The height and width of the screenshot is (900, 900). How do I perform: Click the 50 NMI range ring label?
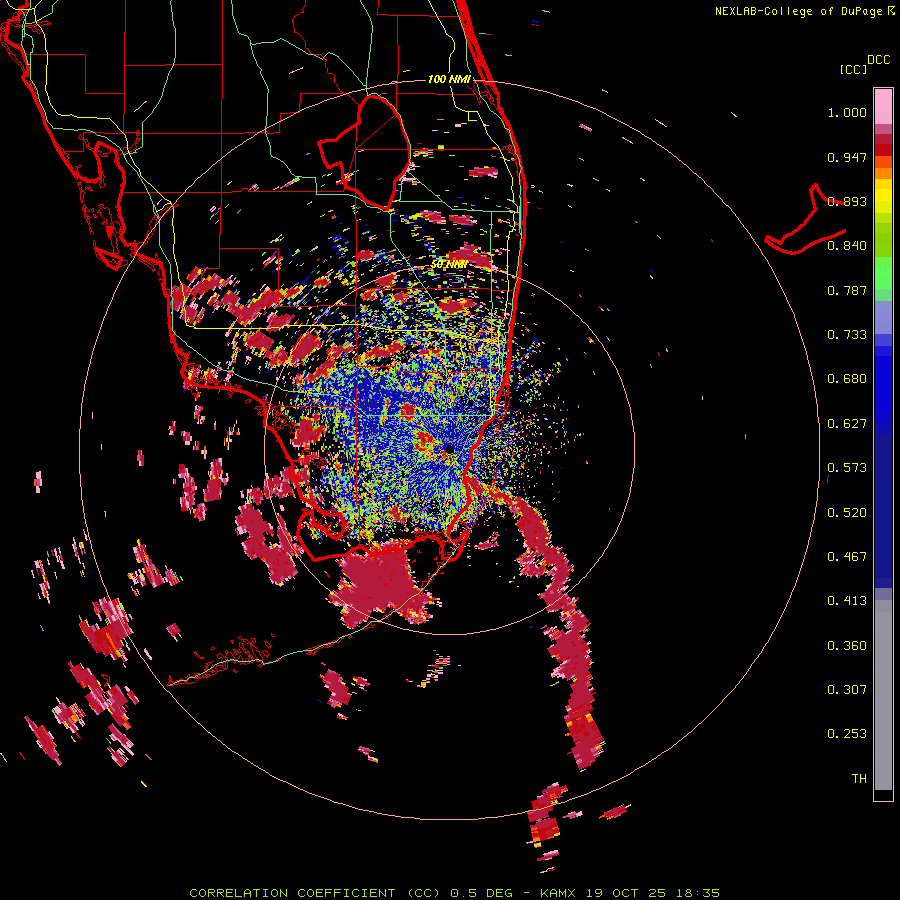[449, 265]
